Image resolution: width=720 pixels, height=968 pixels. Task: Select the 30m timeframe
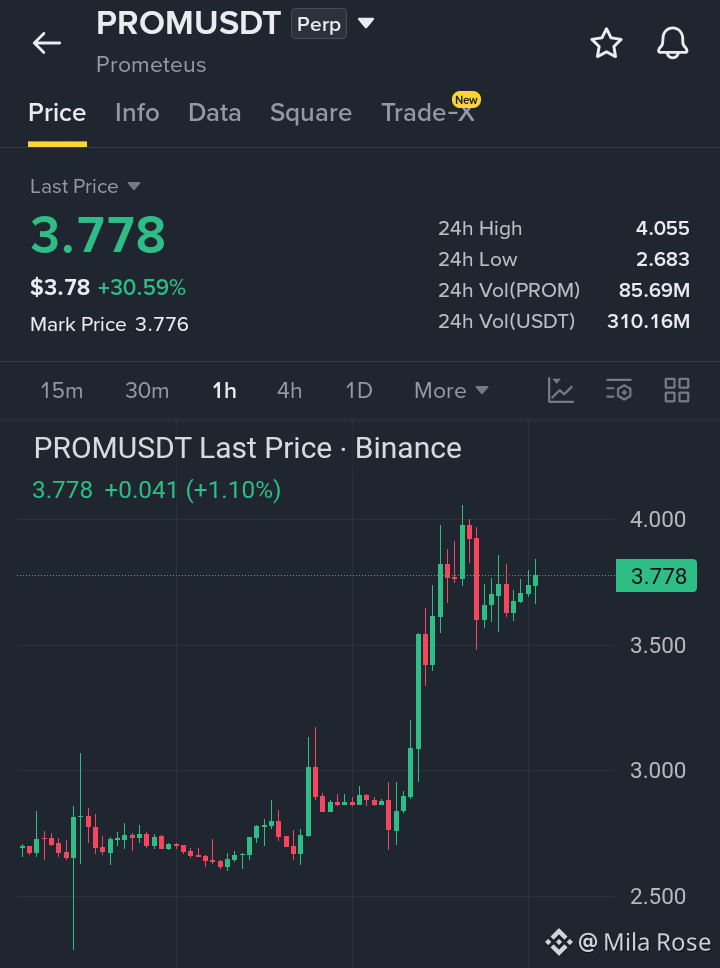[147, 390]
